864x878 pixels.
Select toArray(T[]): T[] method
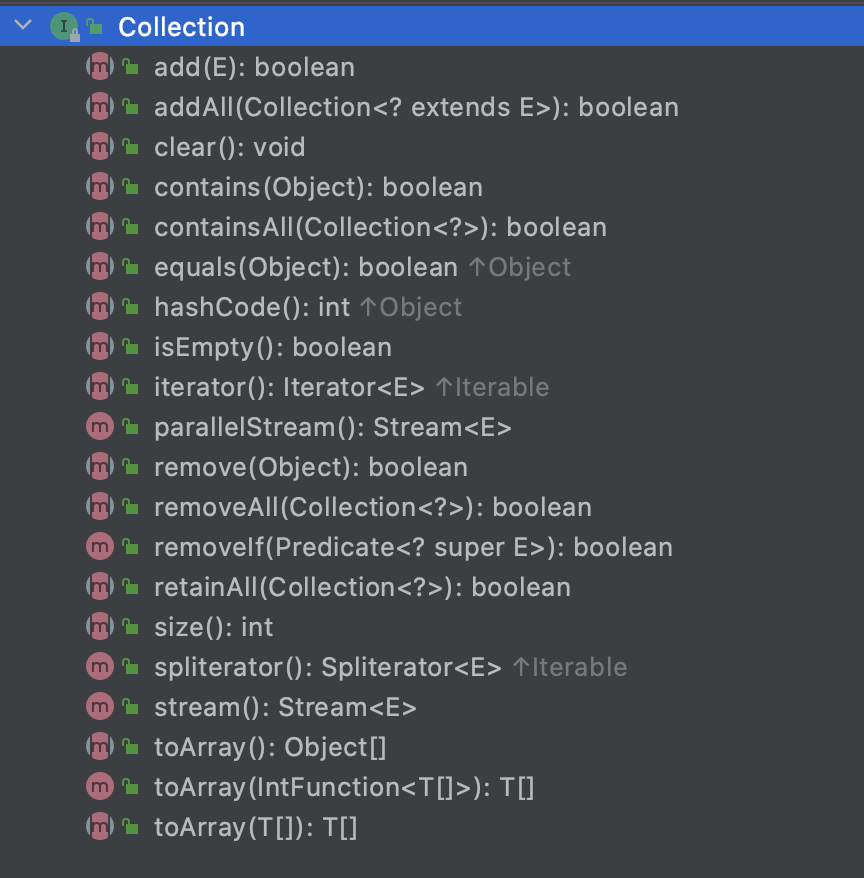tap(255, 828)
